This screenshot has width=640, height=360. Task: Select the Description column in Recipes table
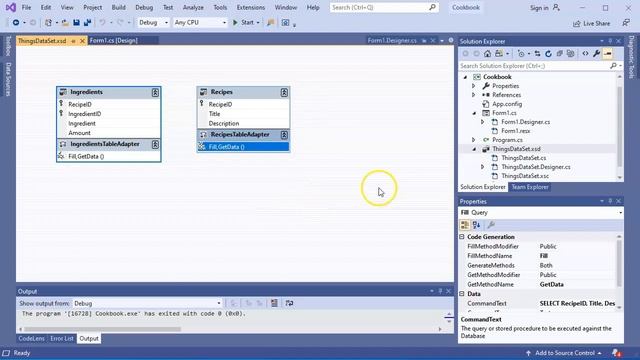(224, 123)
